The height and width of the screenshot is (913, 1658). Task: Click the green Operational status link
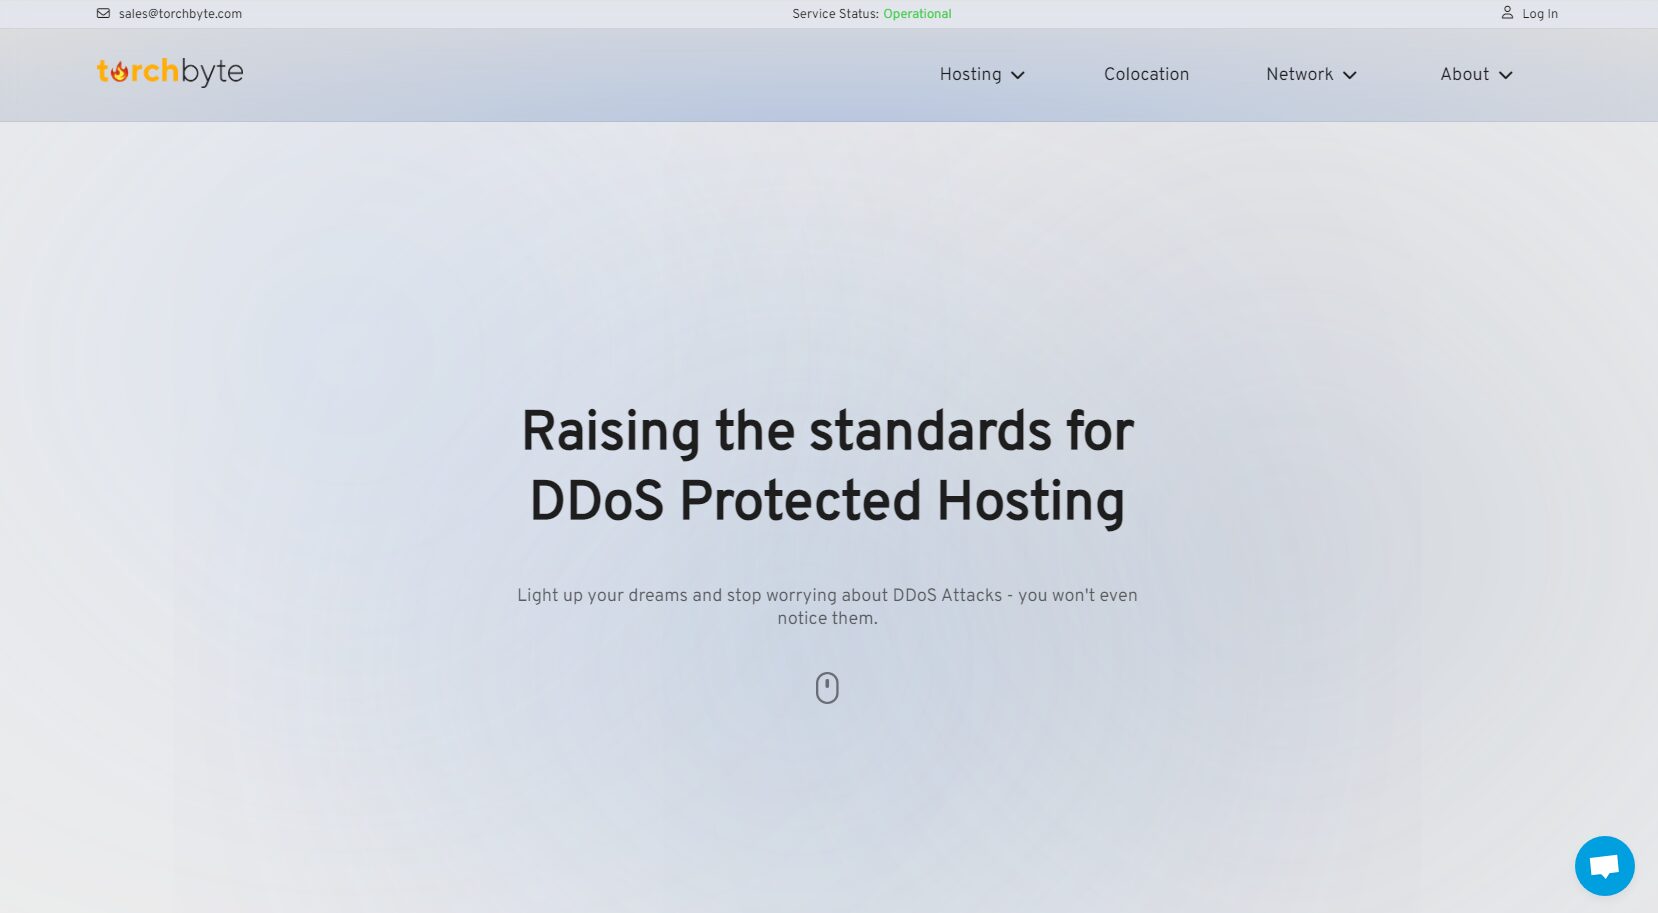point(917,14)
